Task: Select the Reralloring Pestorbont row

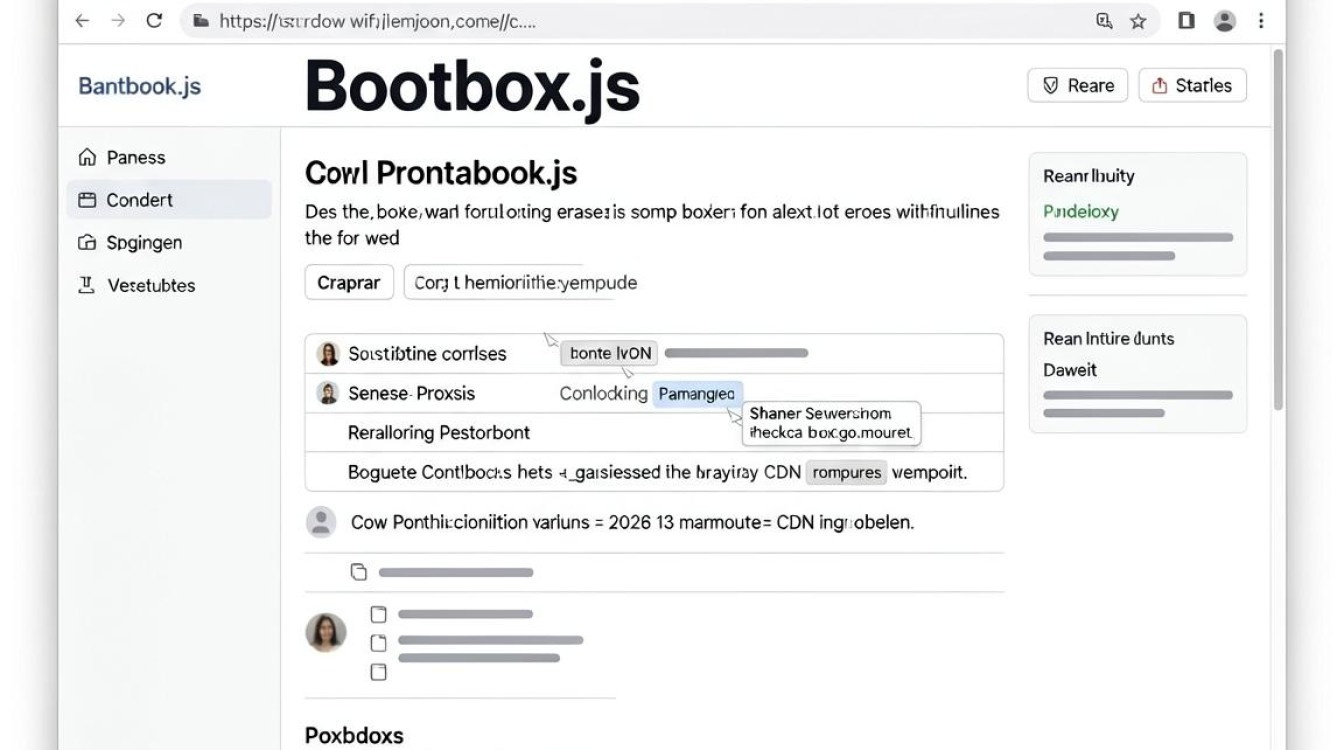Action: (654, 433)
